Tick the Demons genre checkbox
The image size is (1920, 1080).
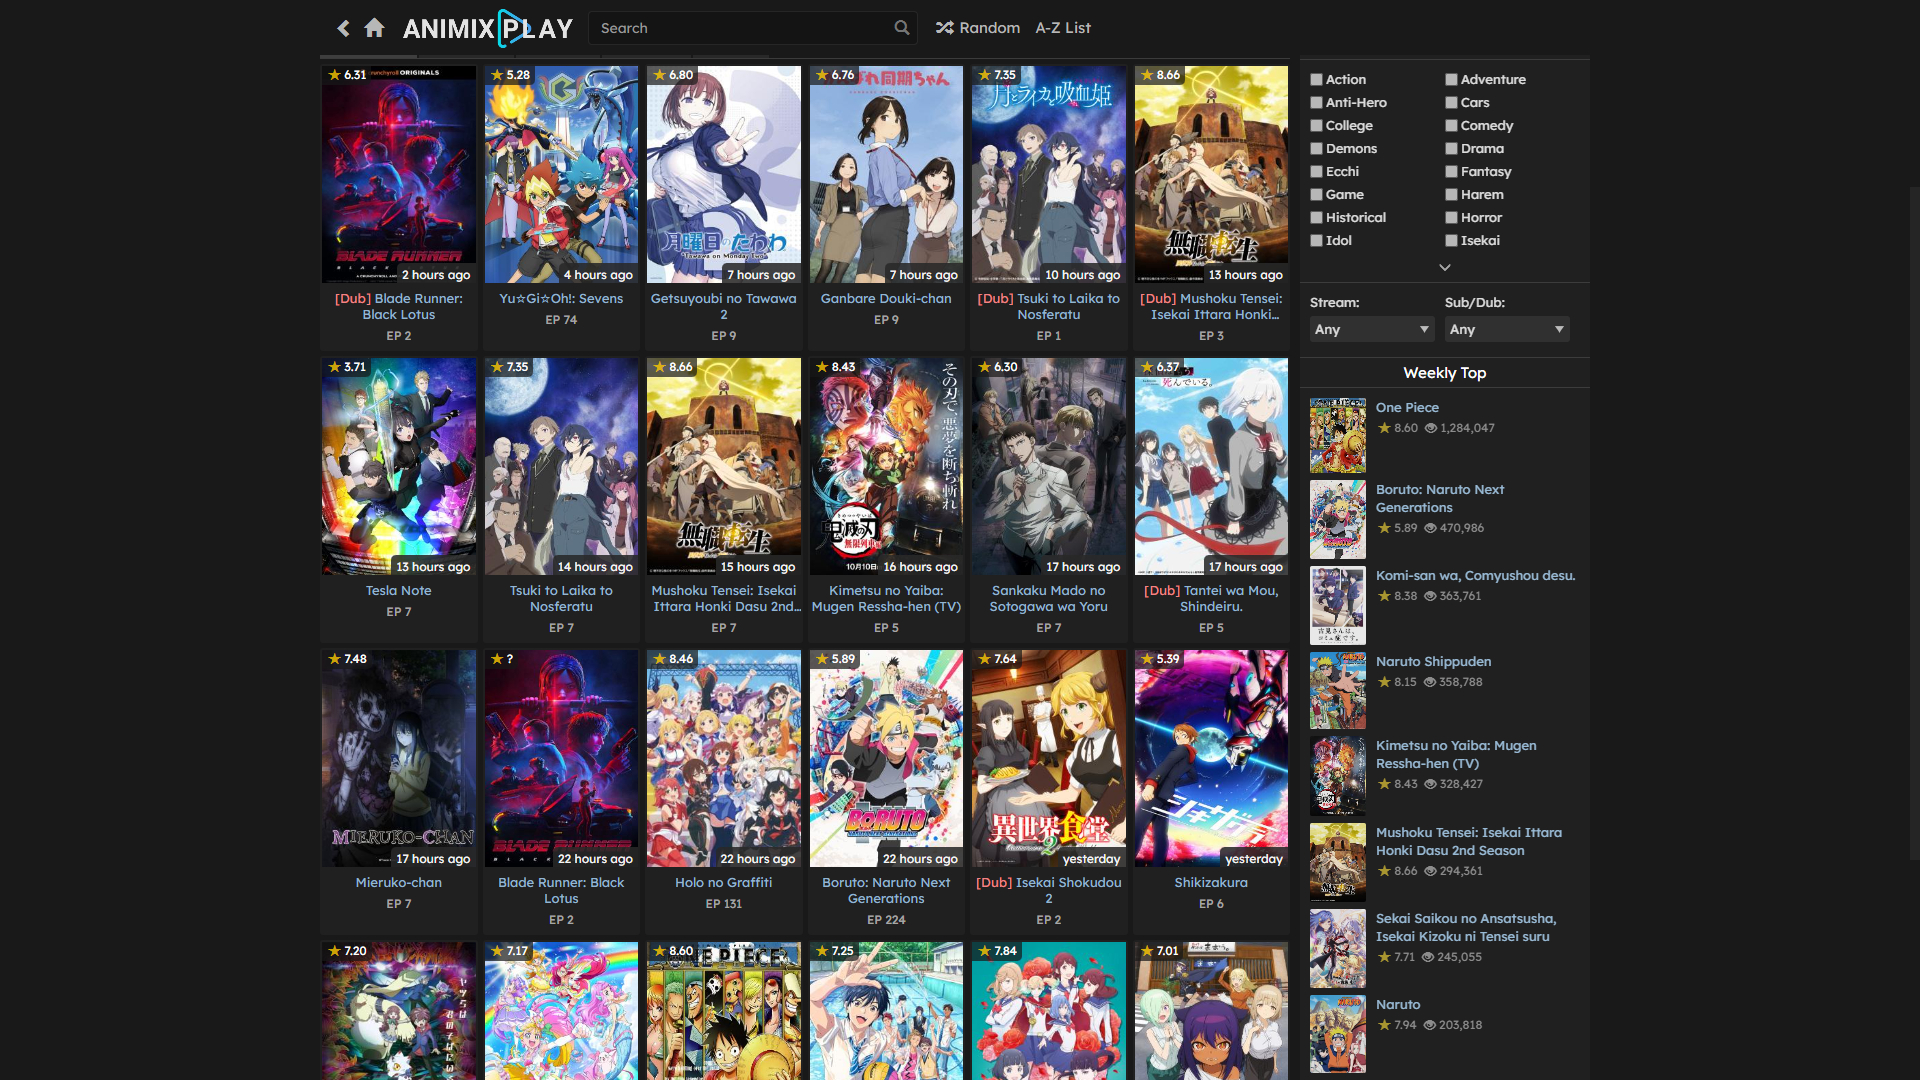coord(1317,148)
